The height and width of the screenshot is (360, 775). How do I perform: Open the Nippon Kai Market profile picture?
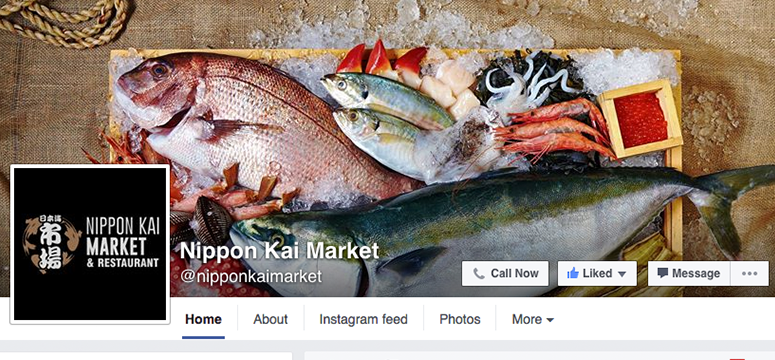click(90, 244)
